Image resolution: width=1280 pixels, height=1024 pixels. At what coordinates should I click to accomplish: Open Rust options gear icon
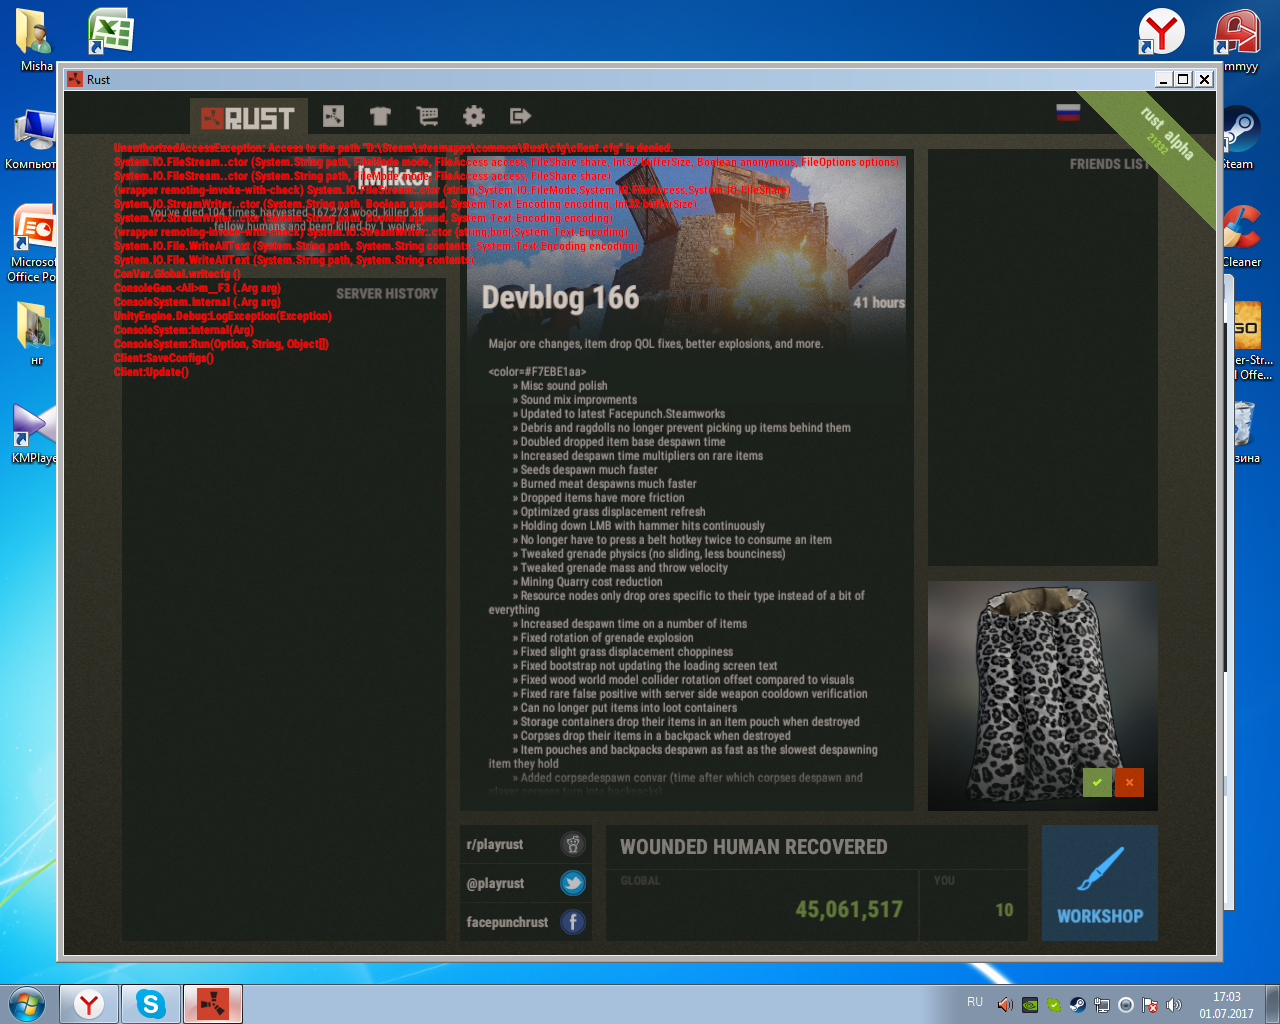[x=474, y=116]
